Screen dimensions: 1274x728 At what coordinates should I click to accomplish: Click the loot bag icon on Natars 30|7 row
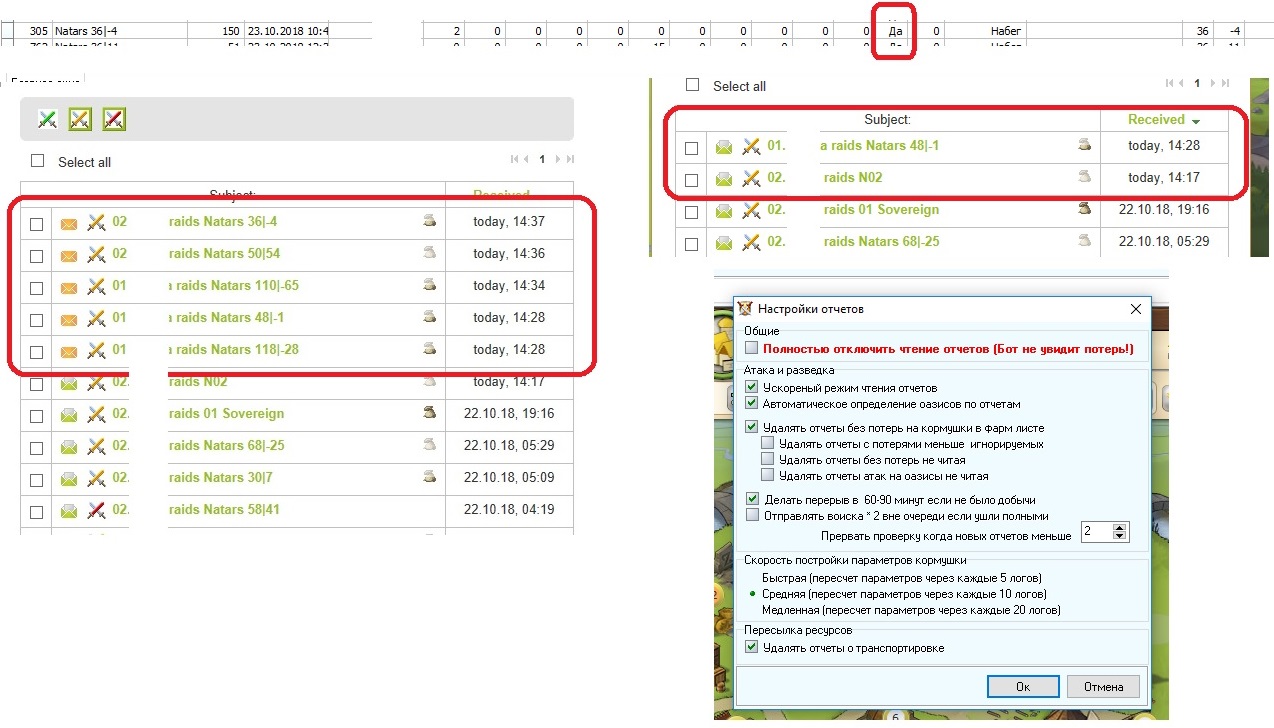(430, 477)
